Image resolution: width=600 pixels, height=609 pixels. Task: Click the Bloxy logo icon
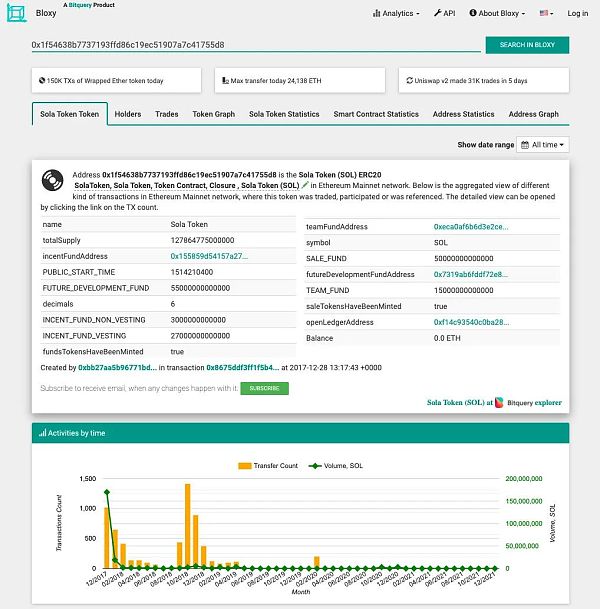tap(15, 15)
